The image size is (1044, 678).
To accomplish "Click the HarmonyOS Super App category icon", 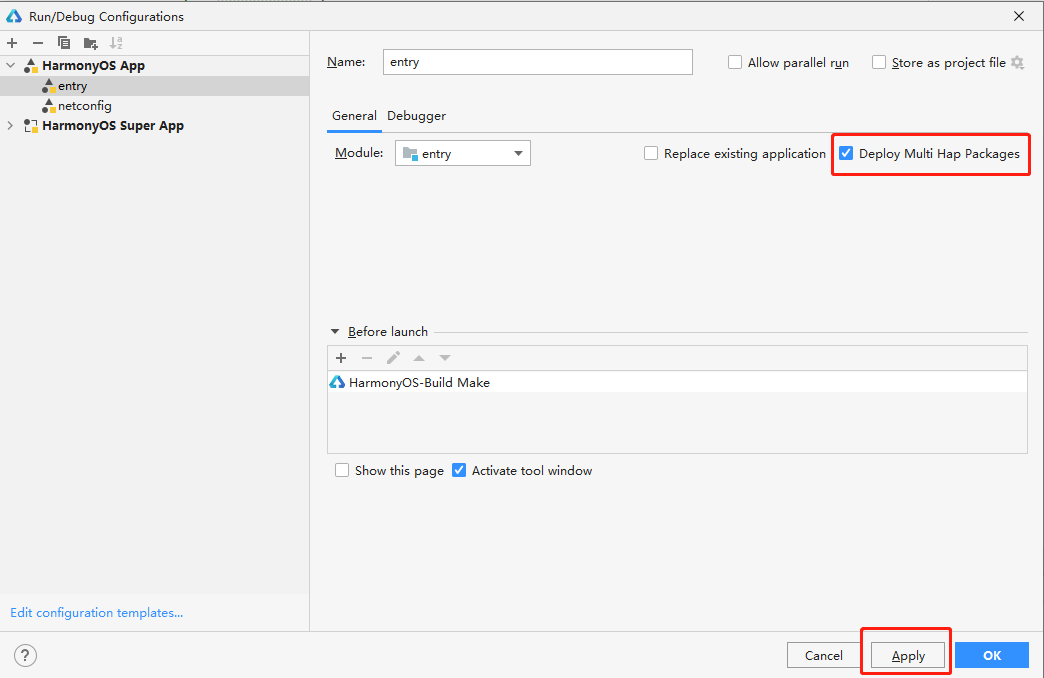I will [x=31, y=126].
